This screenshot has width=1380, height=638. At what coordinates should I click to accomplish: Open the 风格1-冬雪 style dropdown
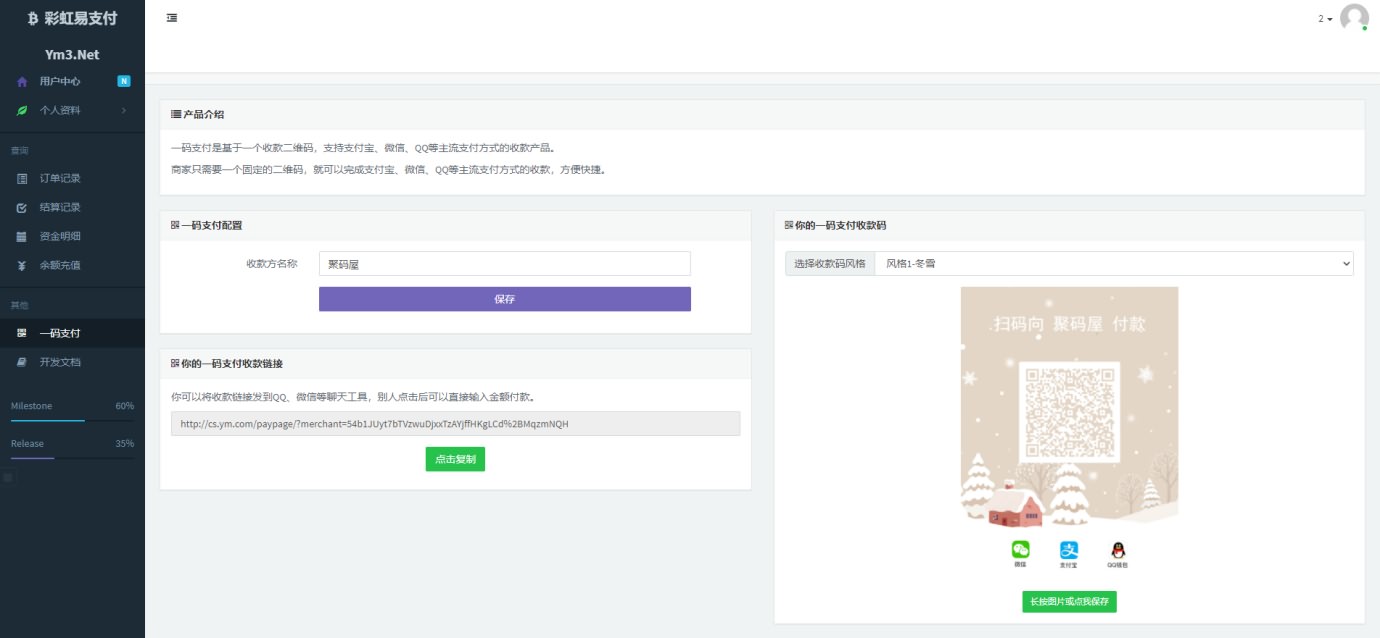1114,264
